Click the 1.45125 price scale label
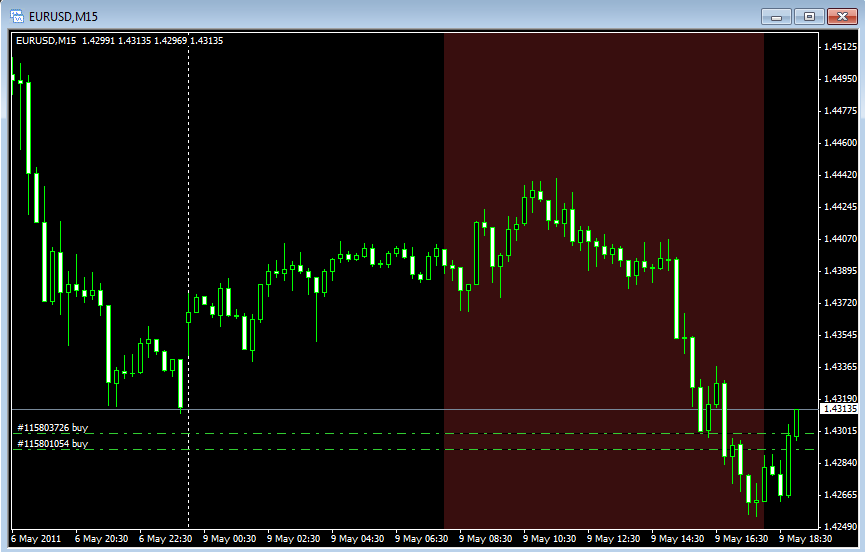The width and height of the screenshot is (865, 552). click(x=841, y=47)
